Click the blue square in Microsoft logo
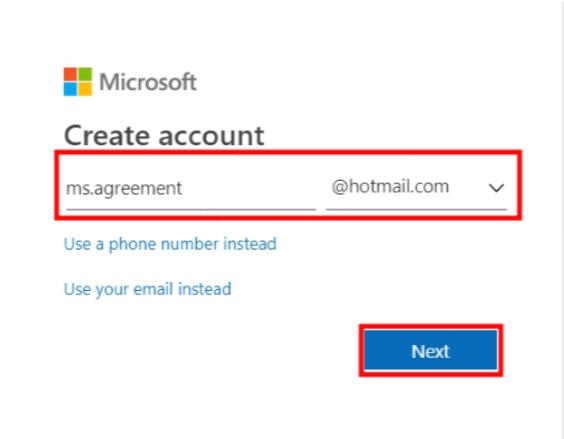The width and height of the screenshot is (564, 439). pos(70,89)
